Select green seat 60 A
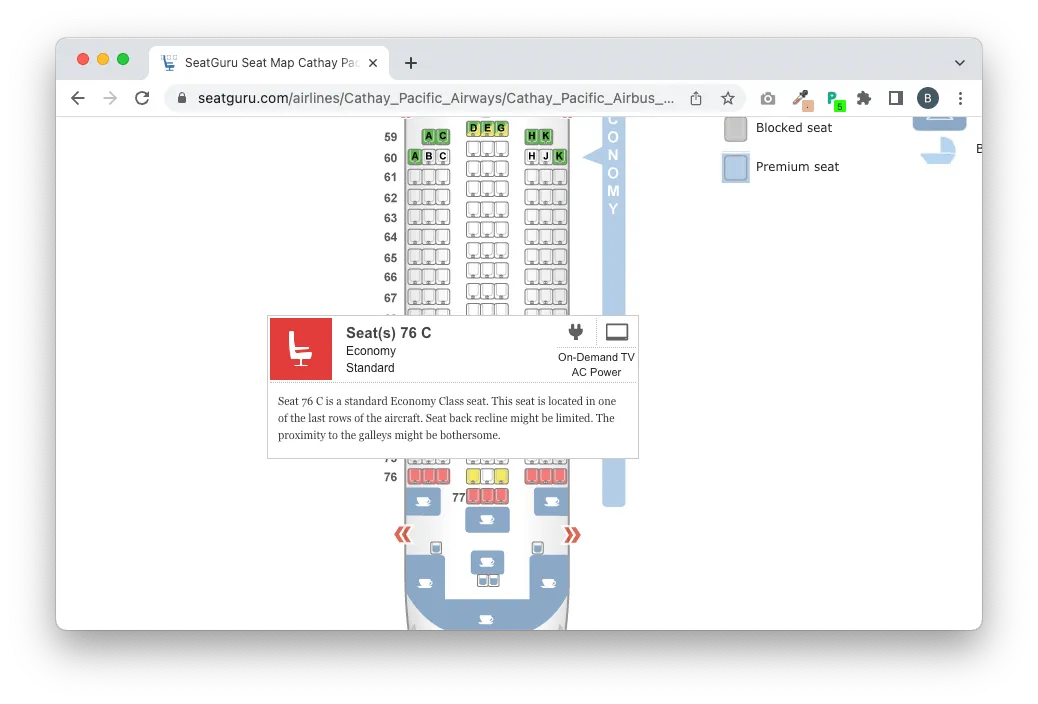 click(x=414, y=157)
